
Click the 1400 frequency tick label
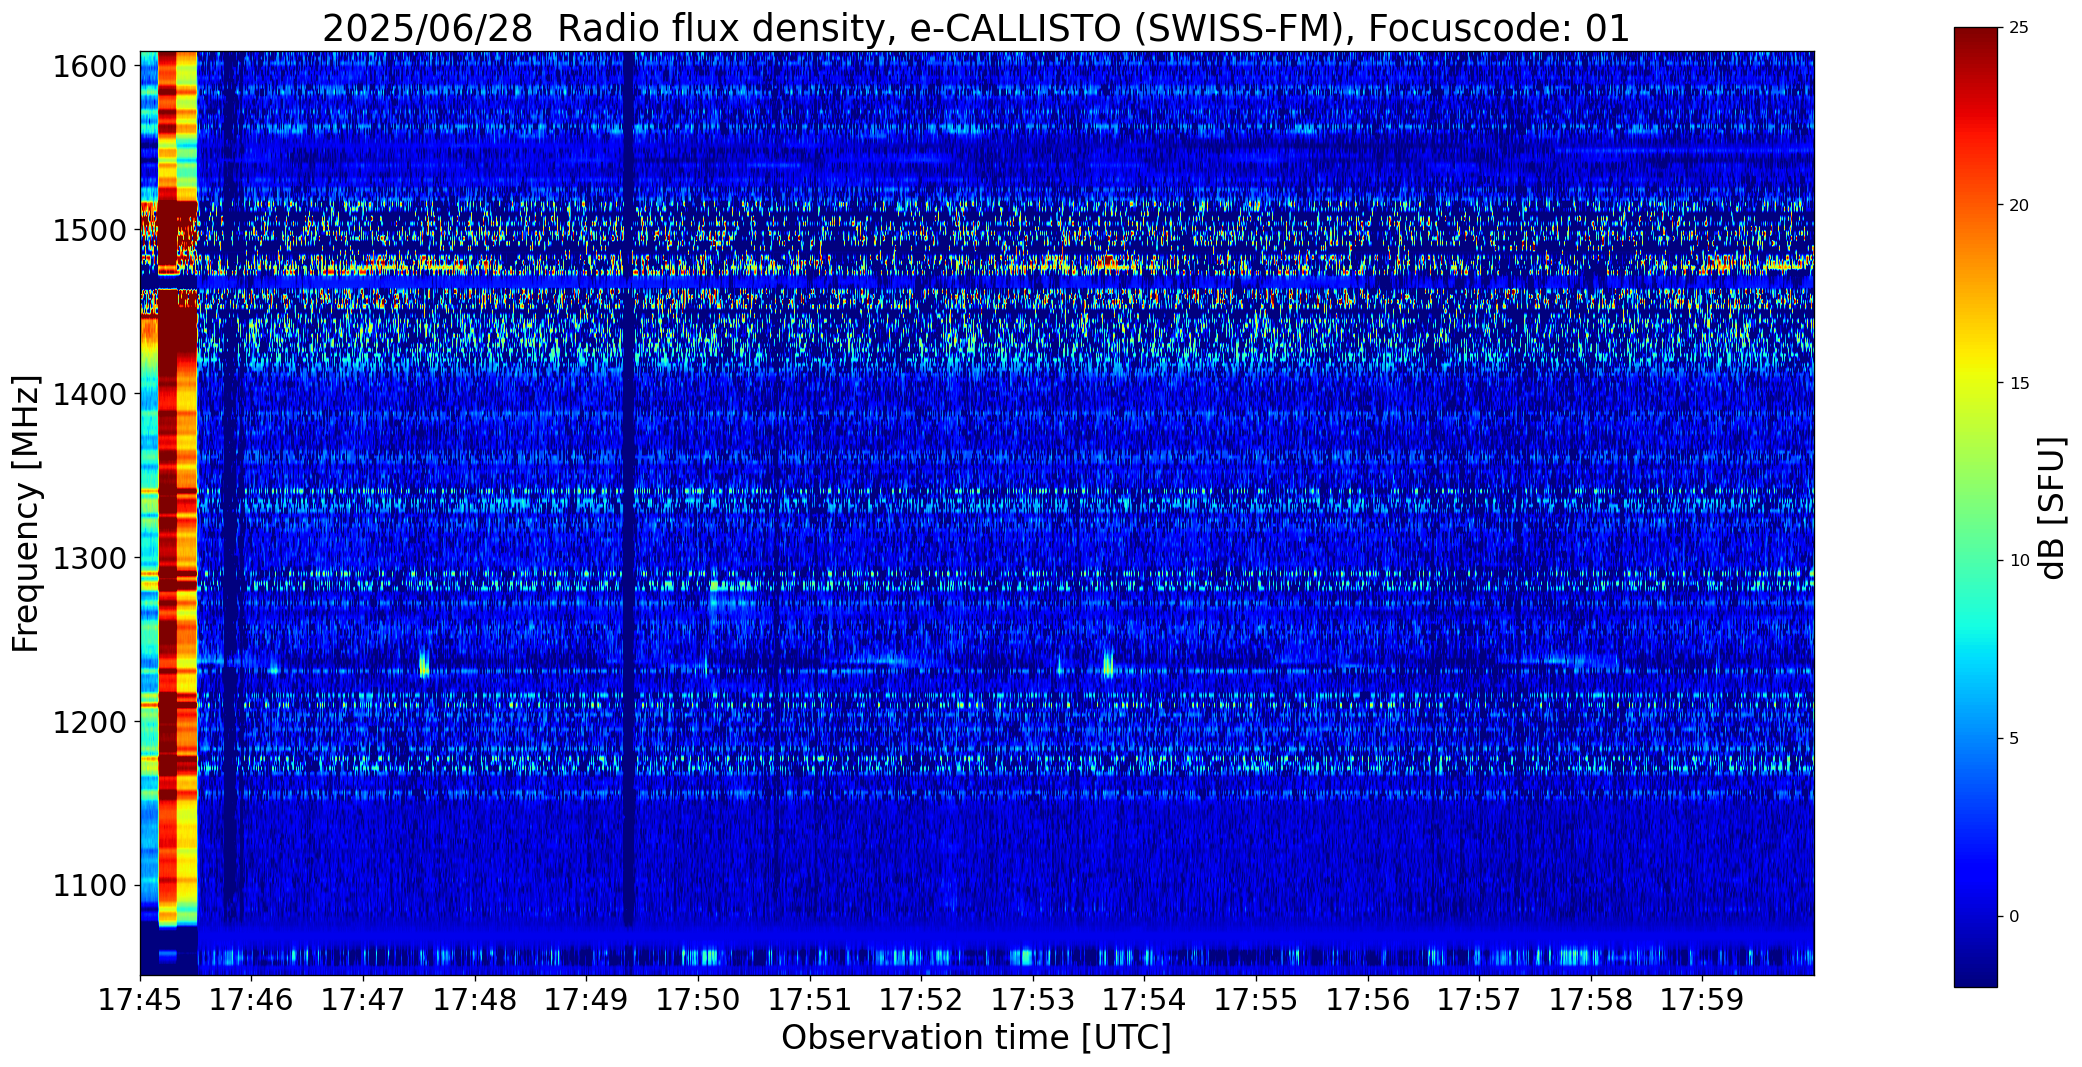pyautogui.click(x=90, y=395)
